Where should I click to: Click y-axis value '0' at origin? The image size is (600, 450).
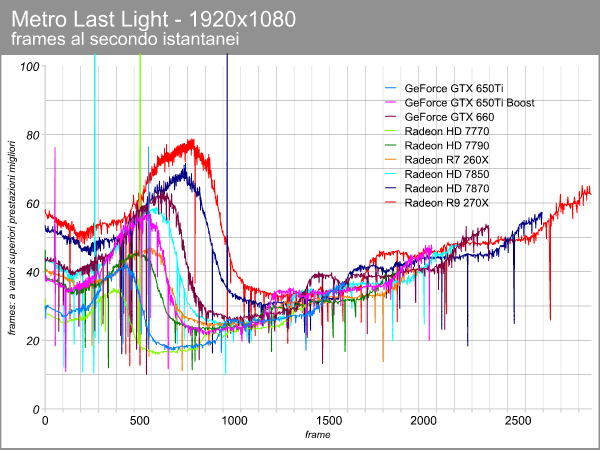point(36,410)
